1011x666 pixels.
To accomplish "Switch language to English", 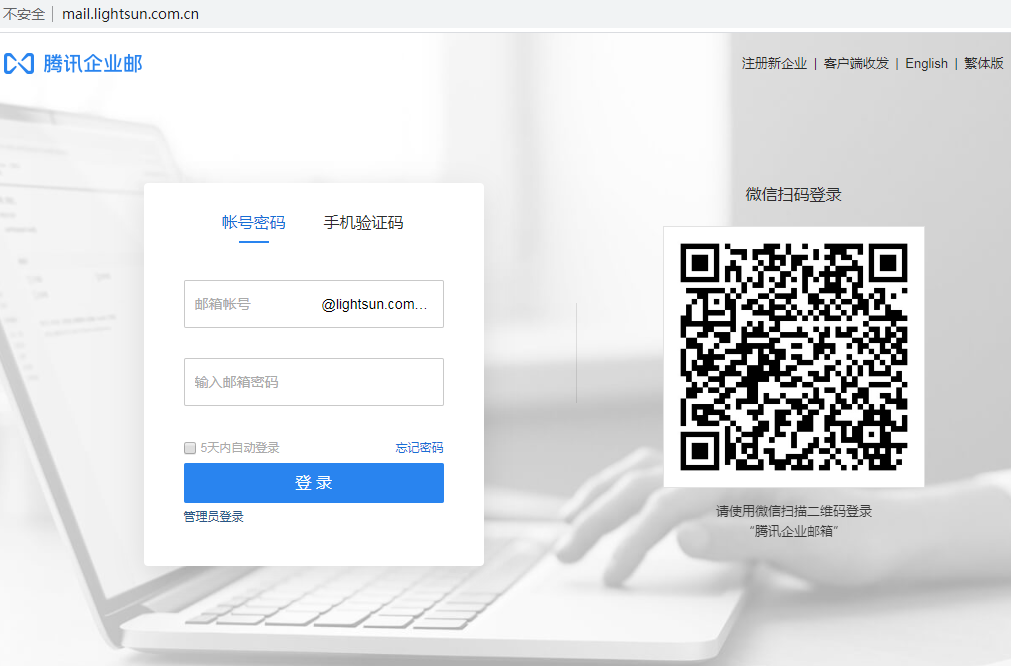I will pyautogui.click(x=926, y=64).
